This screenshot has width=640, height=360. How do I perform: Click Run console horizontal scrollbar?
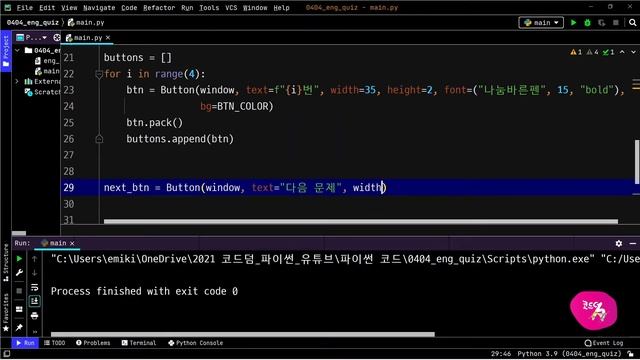[x=242, y=334]
